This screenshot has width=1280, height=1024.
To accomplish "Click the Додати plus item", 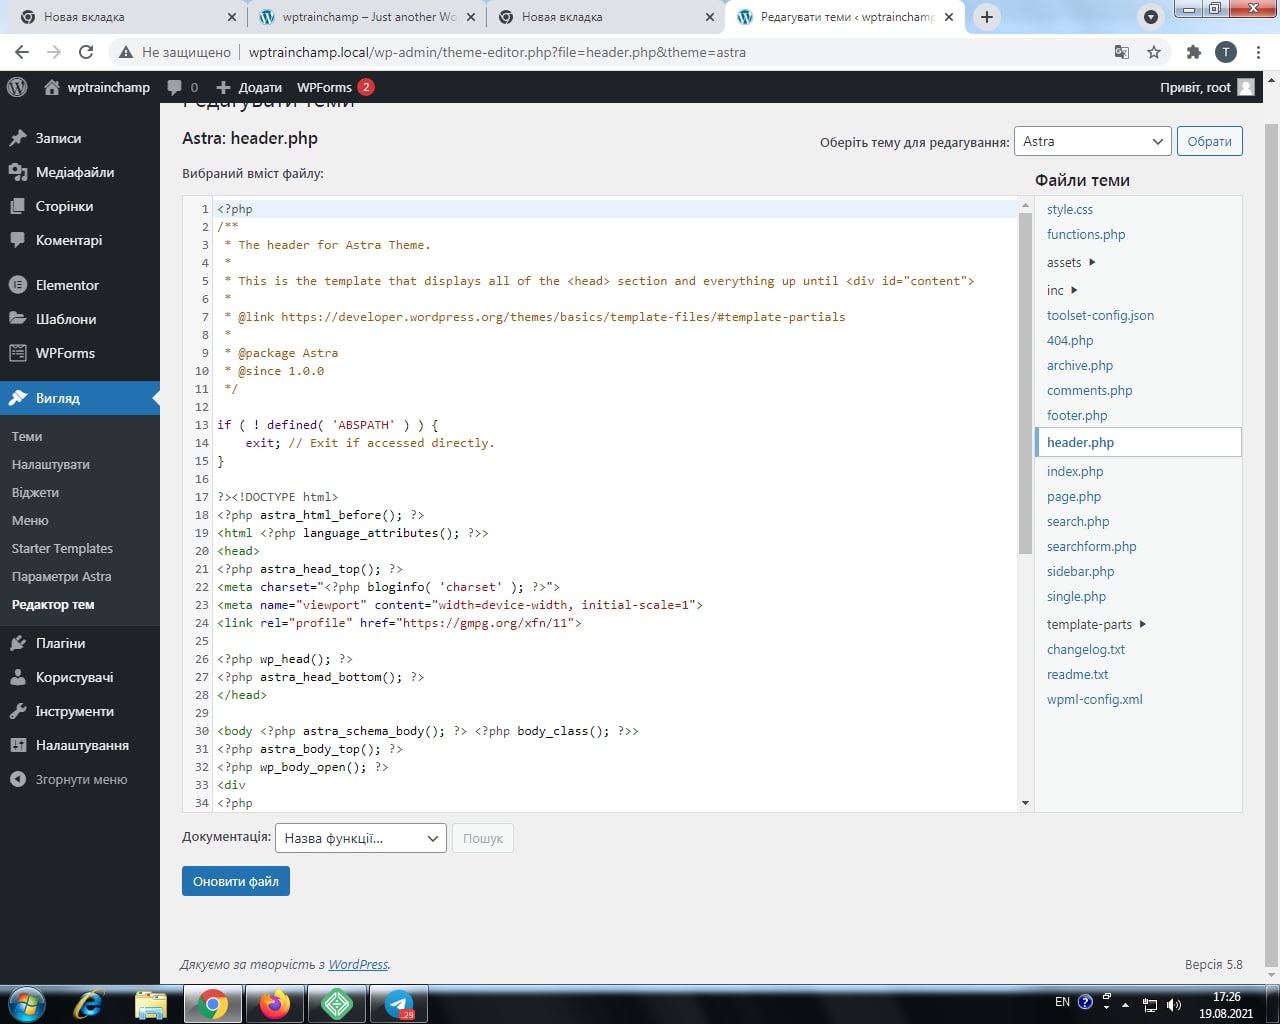I will 249,87.
